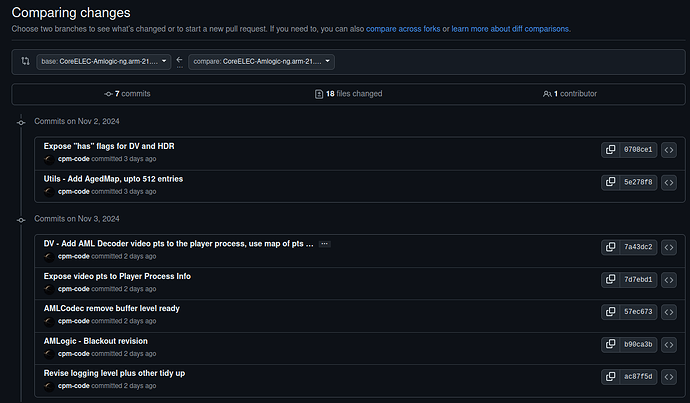This screenshot has width=690, height=403.
Task: Copy full SHA for commit 5e278f8
Action: click(610, 182)
